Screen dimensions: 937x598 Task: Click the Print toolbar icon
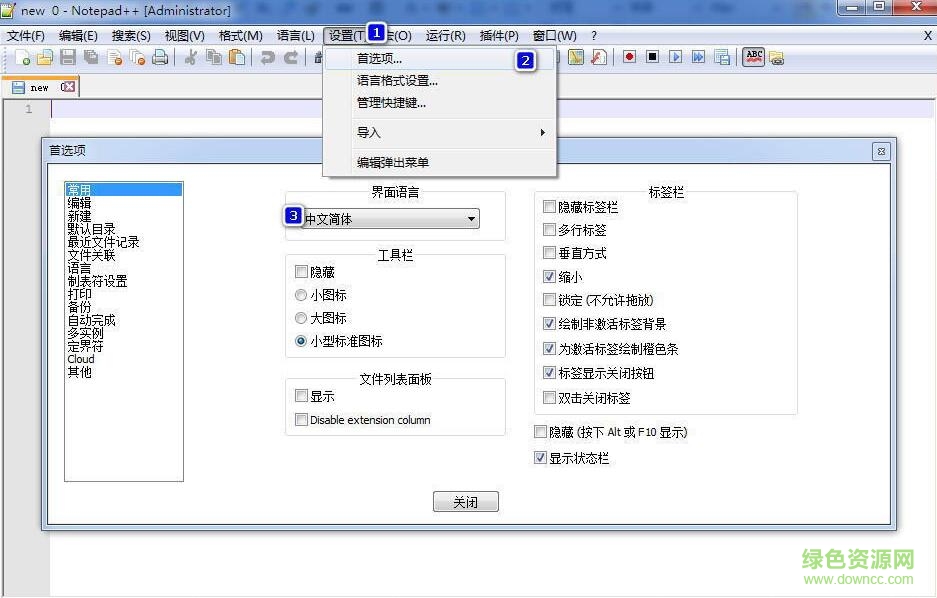point(160,58)
